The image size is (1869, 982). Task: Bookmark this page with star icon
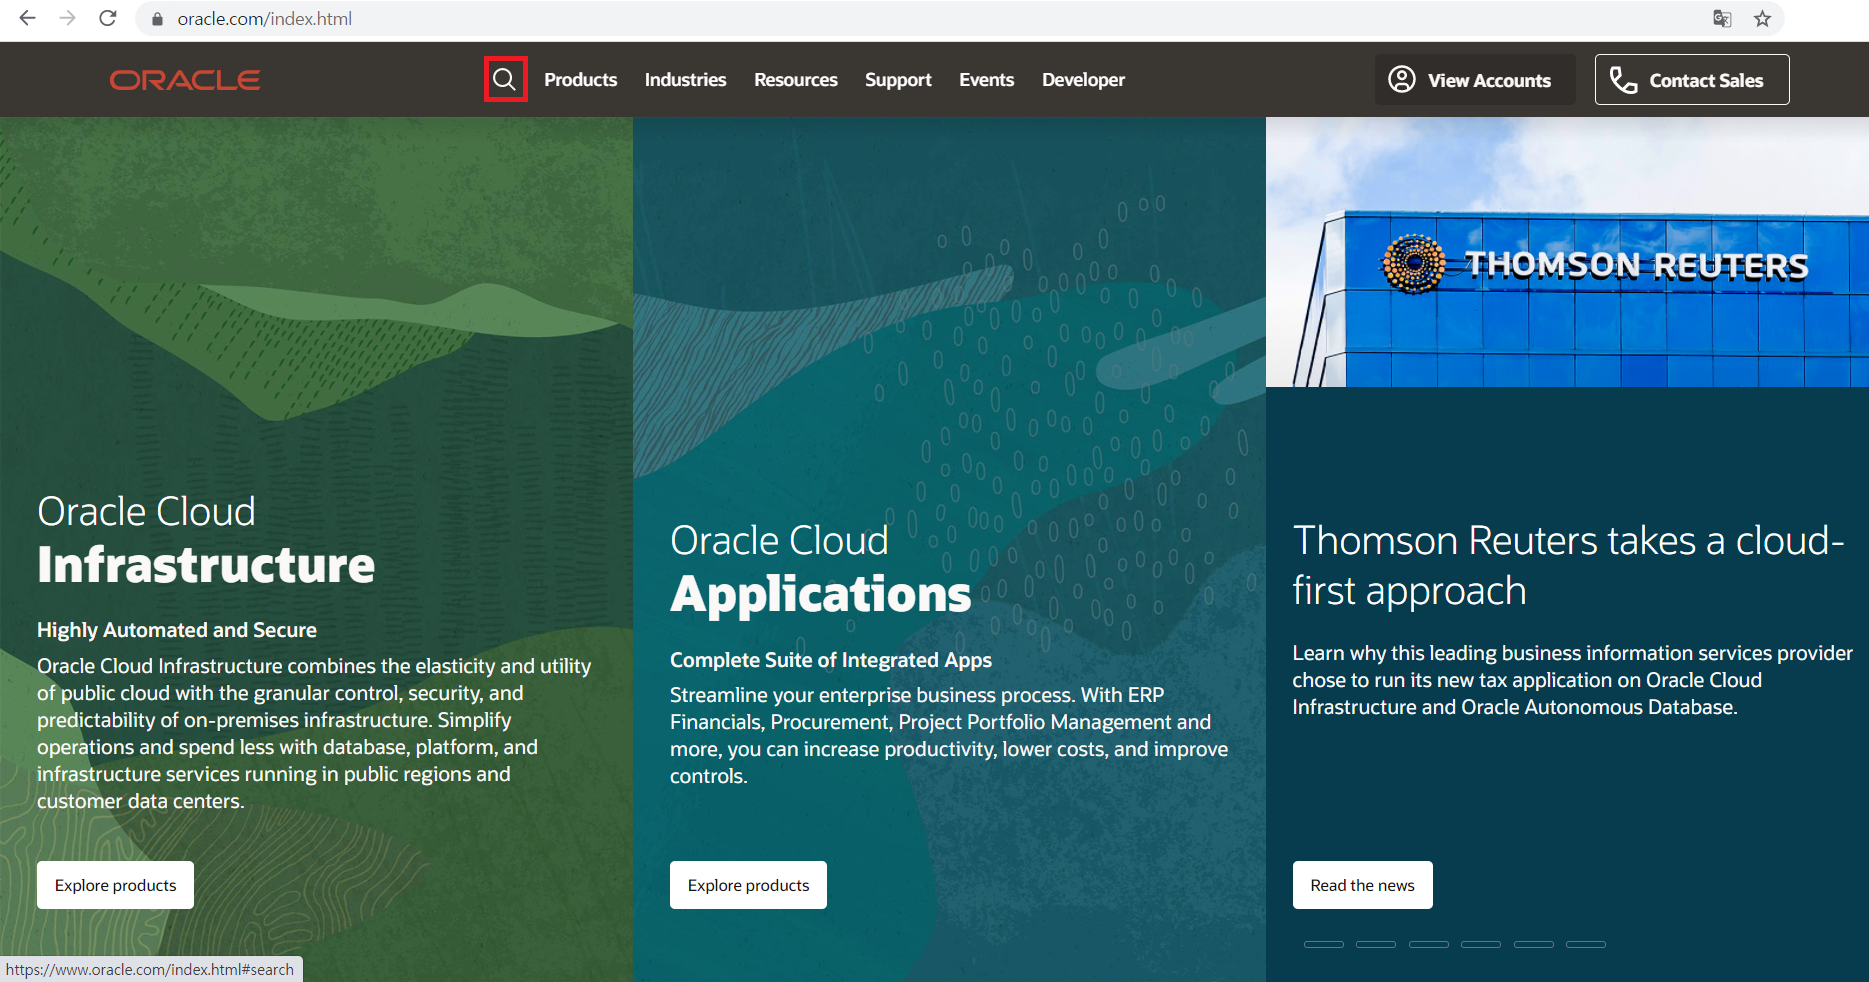tap(1762, 18)
